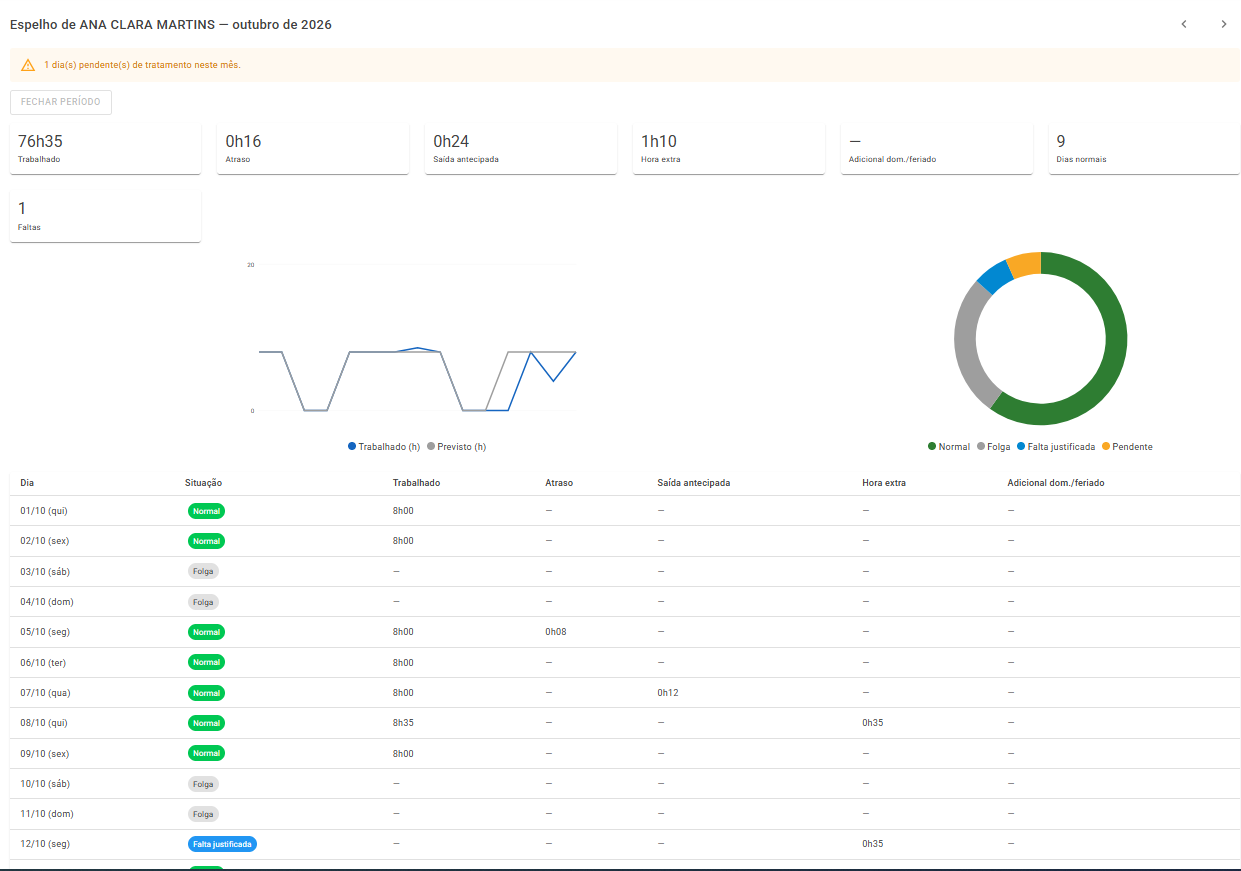Toggle the Previsto (h) series in line chart legend
This screenshot has height=871, width=1241.
point(457,447)
